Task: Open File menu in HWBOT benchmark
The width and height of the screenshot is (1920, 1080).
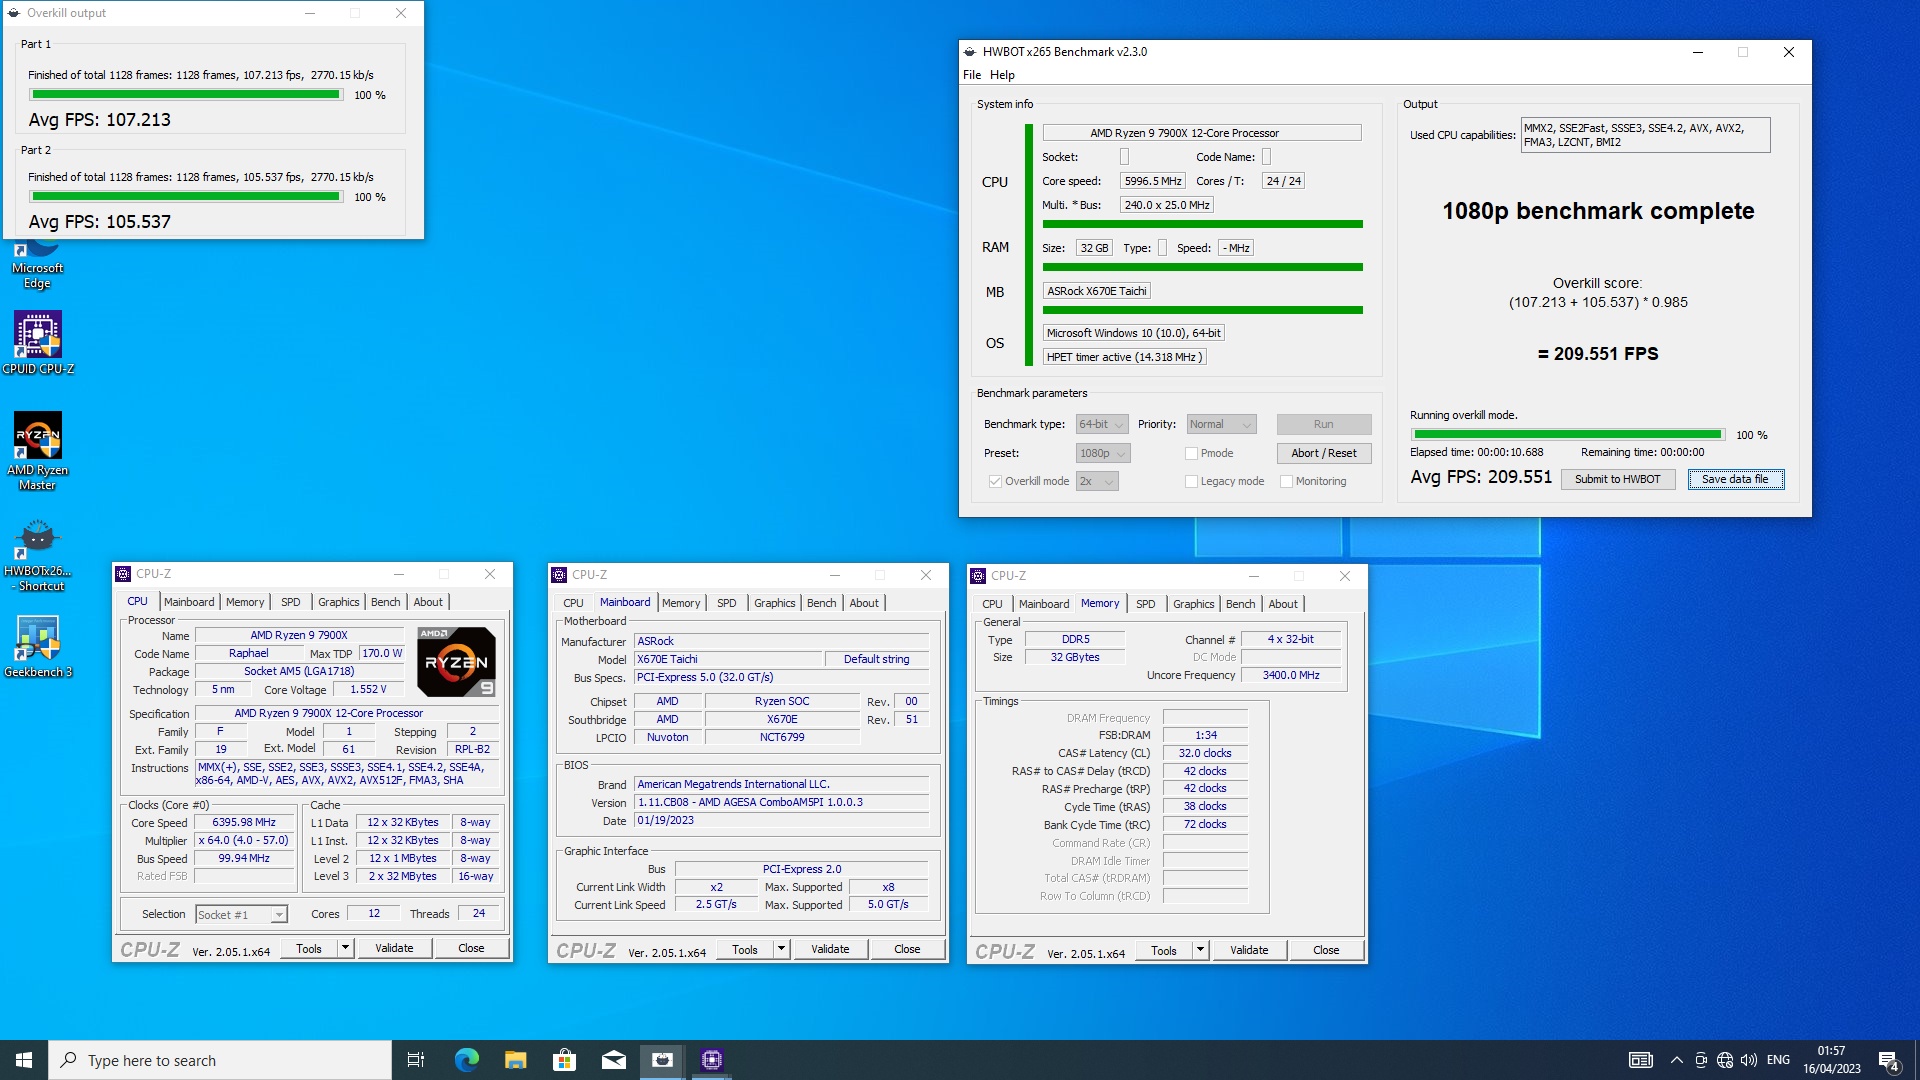Action: point(972,75)
